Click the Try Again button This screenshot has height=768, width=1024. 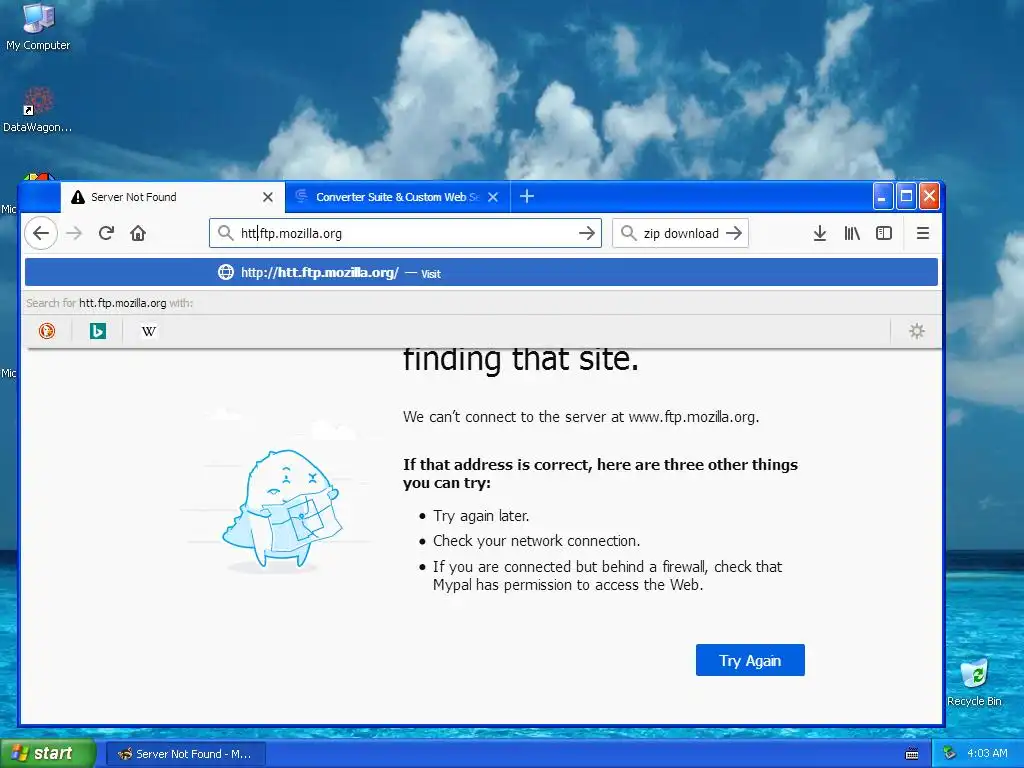click(x=750, y=660)
